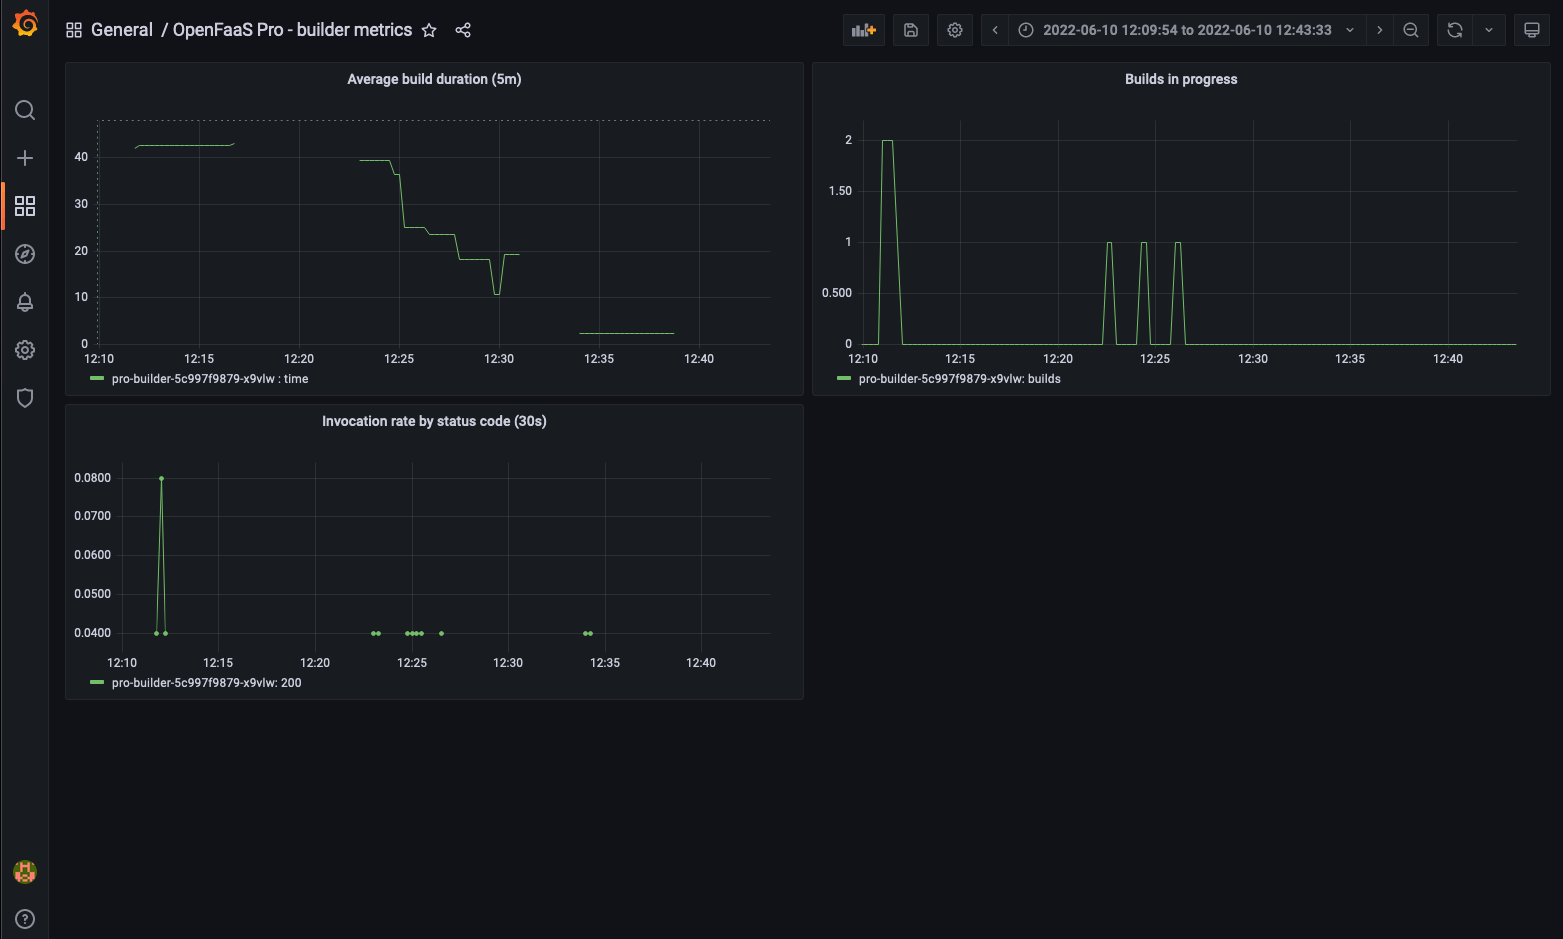Open Configuration via the gear sidebar icon
Viewport: 1563px width, 939px height.
pos(25,349)
